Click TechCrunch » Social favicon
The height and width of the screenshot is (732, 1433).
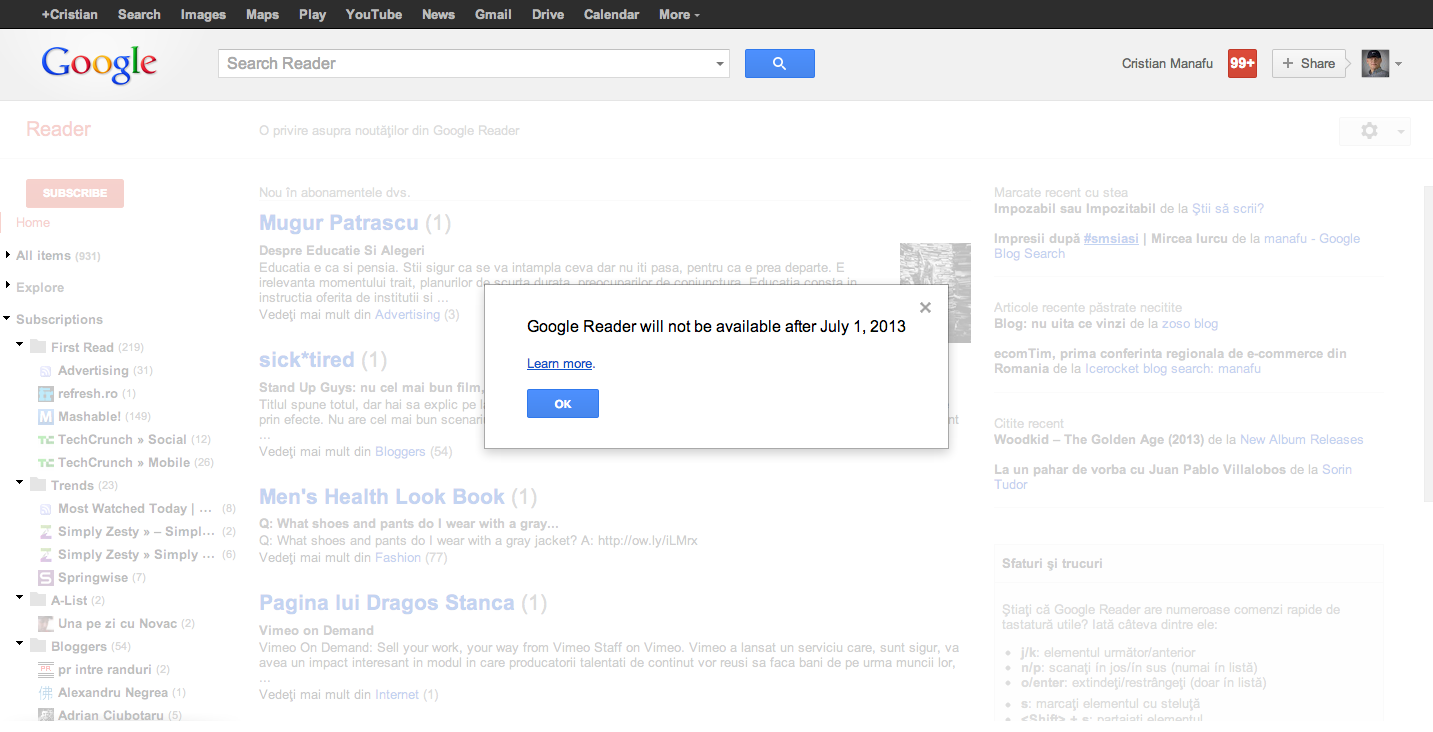click(x=45, y=440)
